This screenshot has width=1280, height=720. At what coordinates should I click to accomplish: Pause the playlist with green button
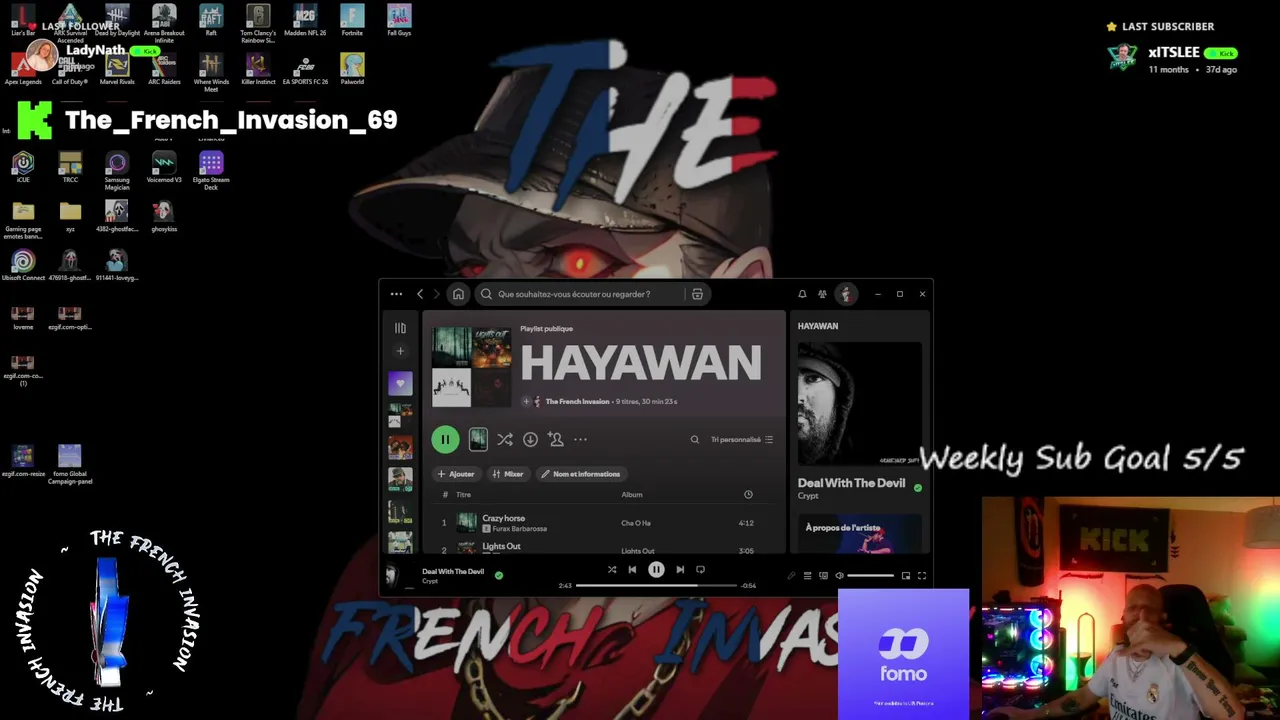pos(445,439)
